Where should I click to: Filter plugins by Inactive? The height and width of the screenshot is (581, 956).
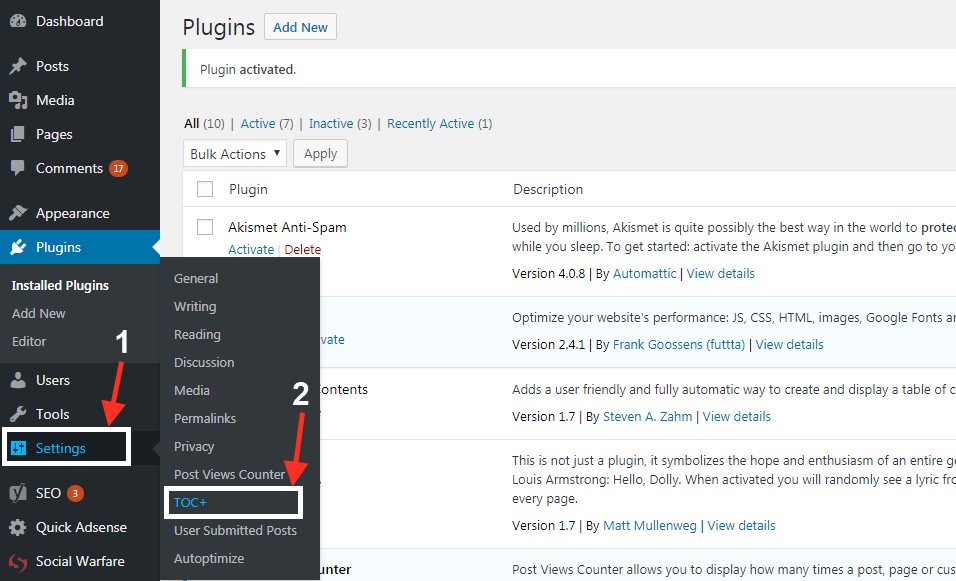point(331,124)
